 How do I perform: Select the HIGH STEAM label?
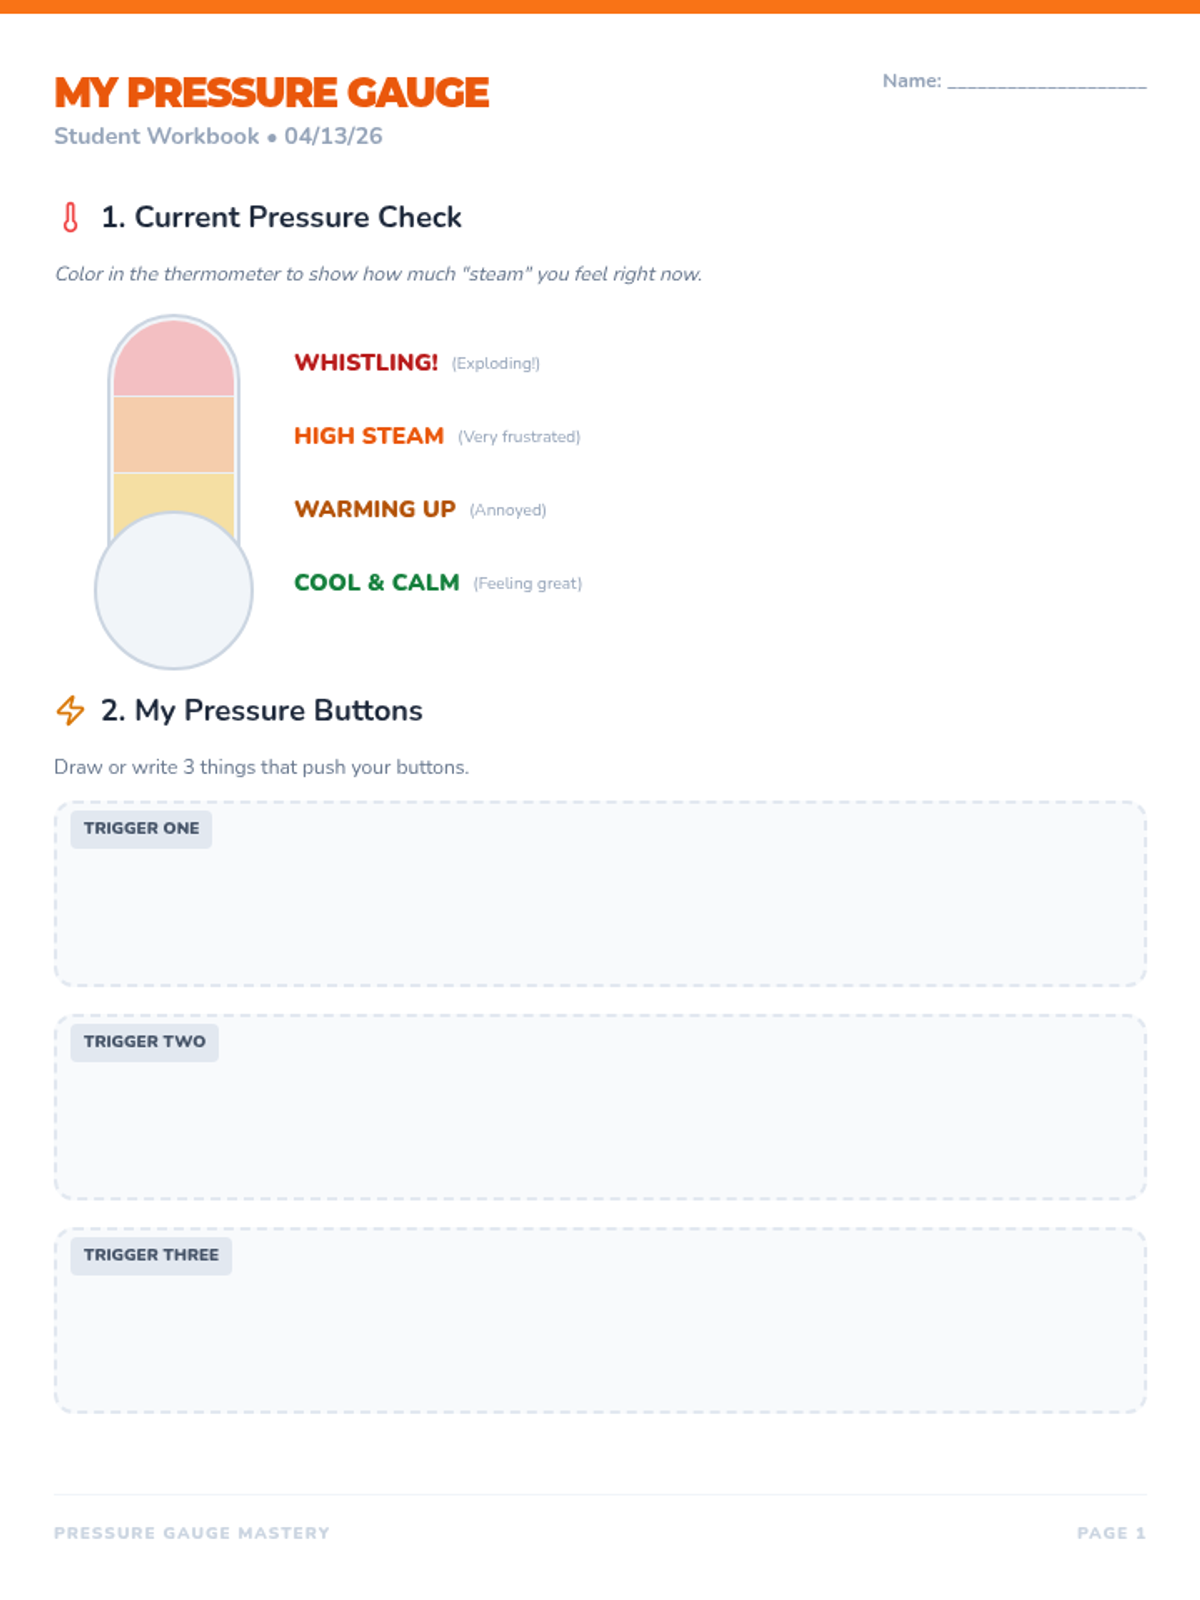click(x=369, y=436)
